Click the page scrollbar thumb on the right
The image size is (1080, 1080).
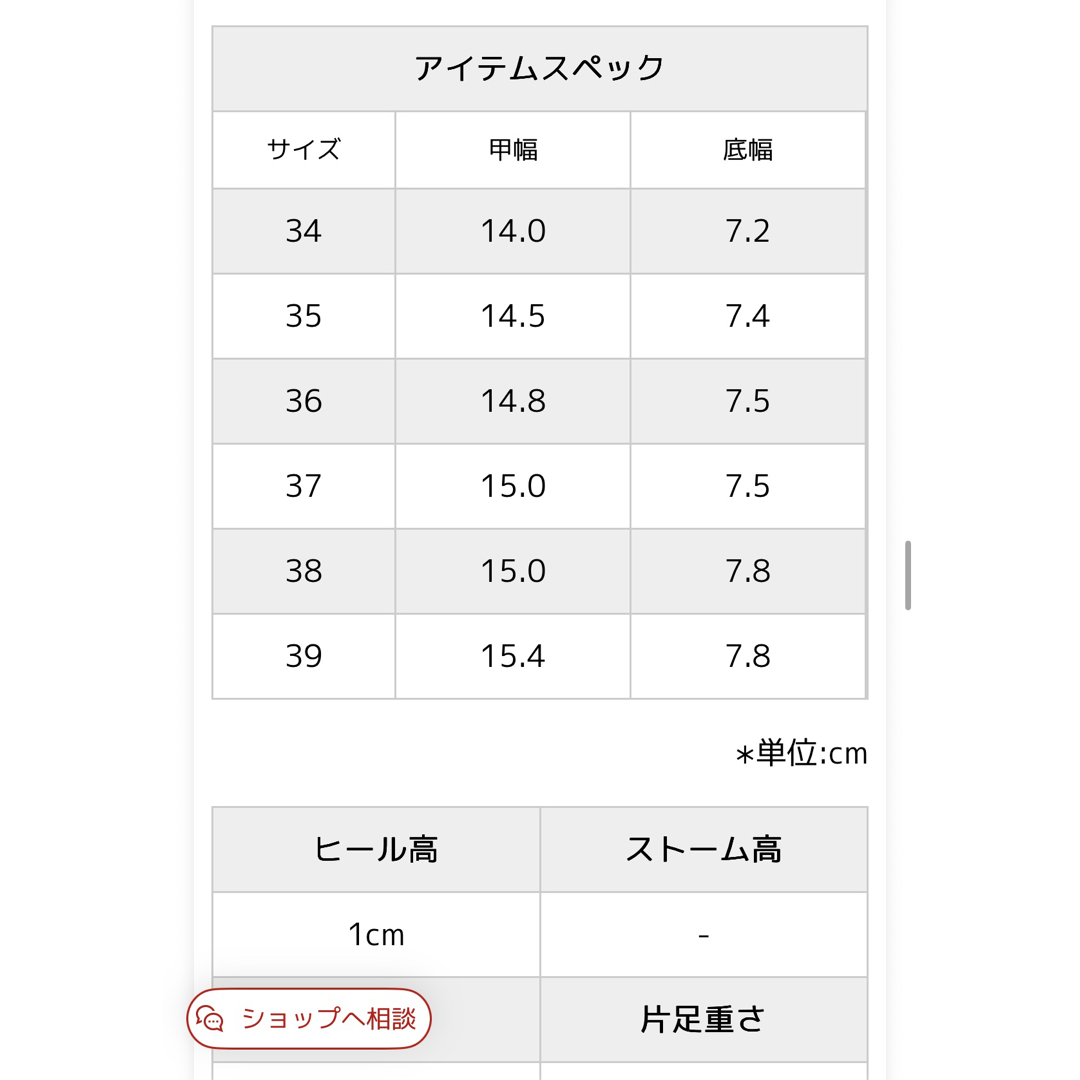pos(908,575)
